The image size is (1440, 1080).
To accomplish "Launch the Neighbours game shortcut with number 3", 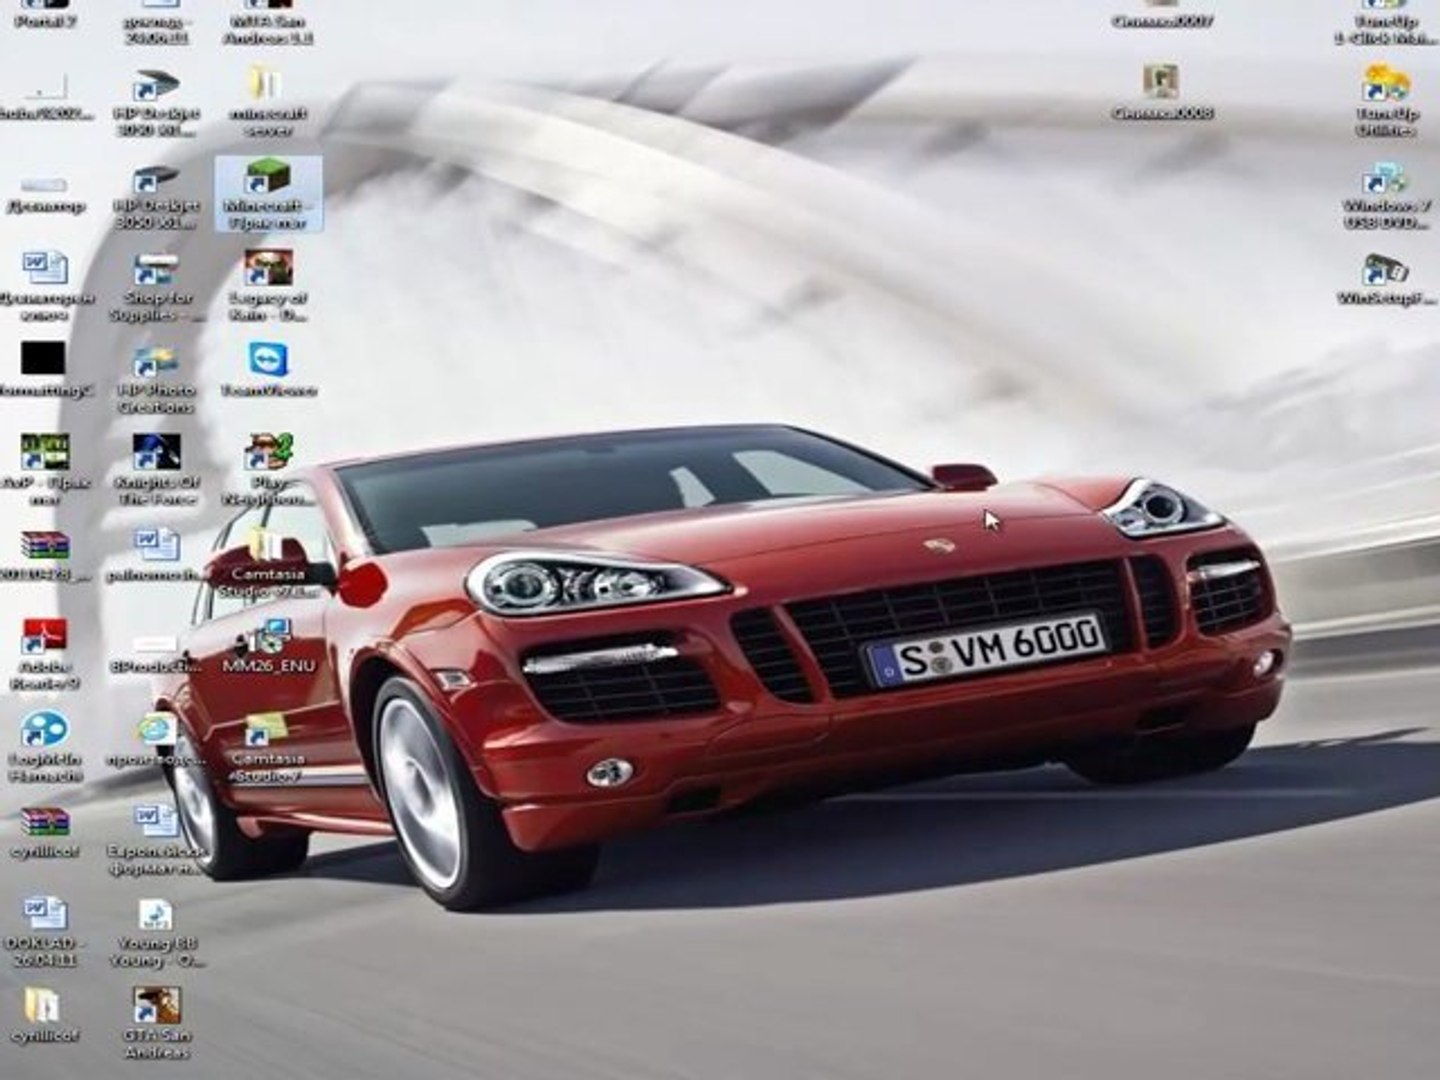I will 268,471.
